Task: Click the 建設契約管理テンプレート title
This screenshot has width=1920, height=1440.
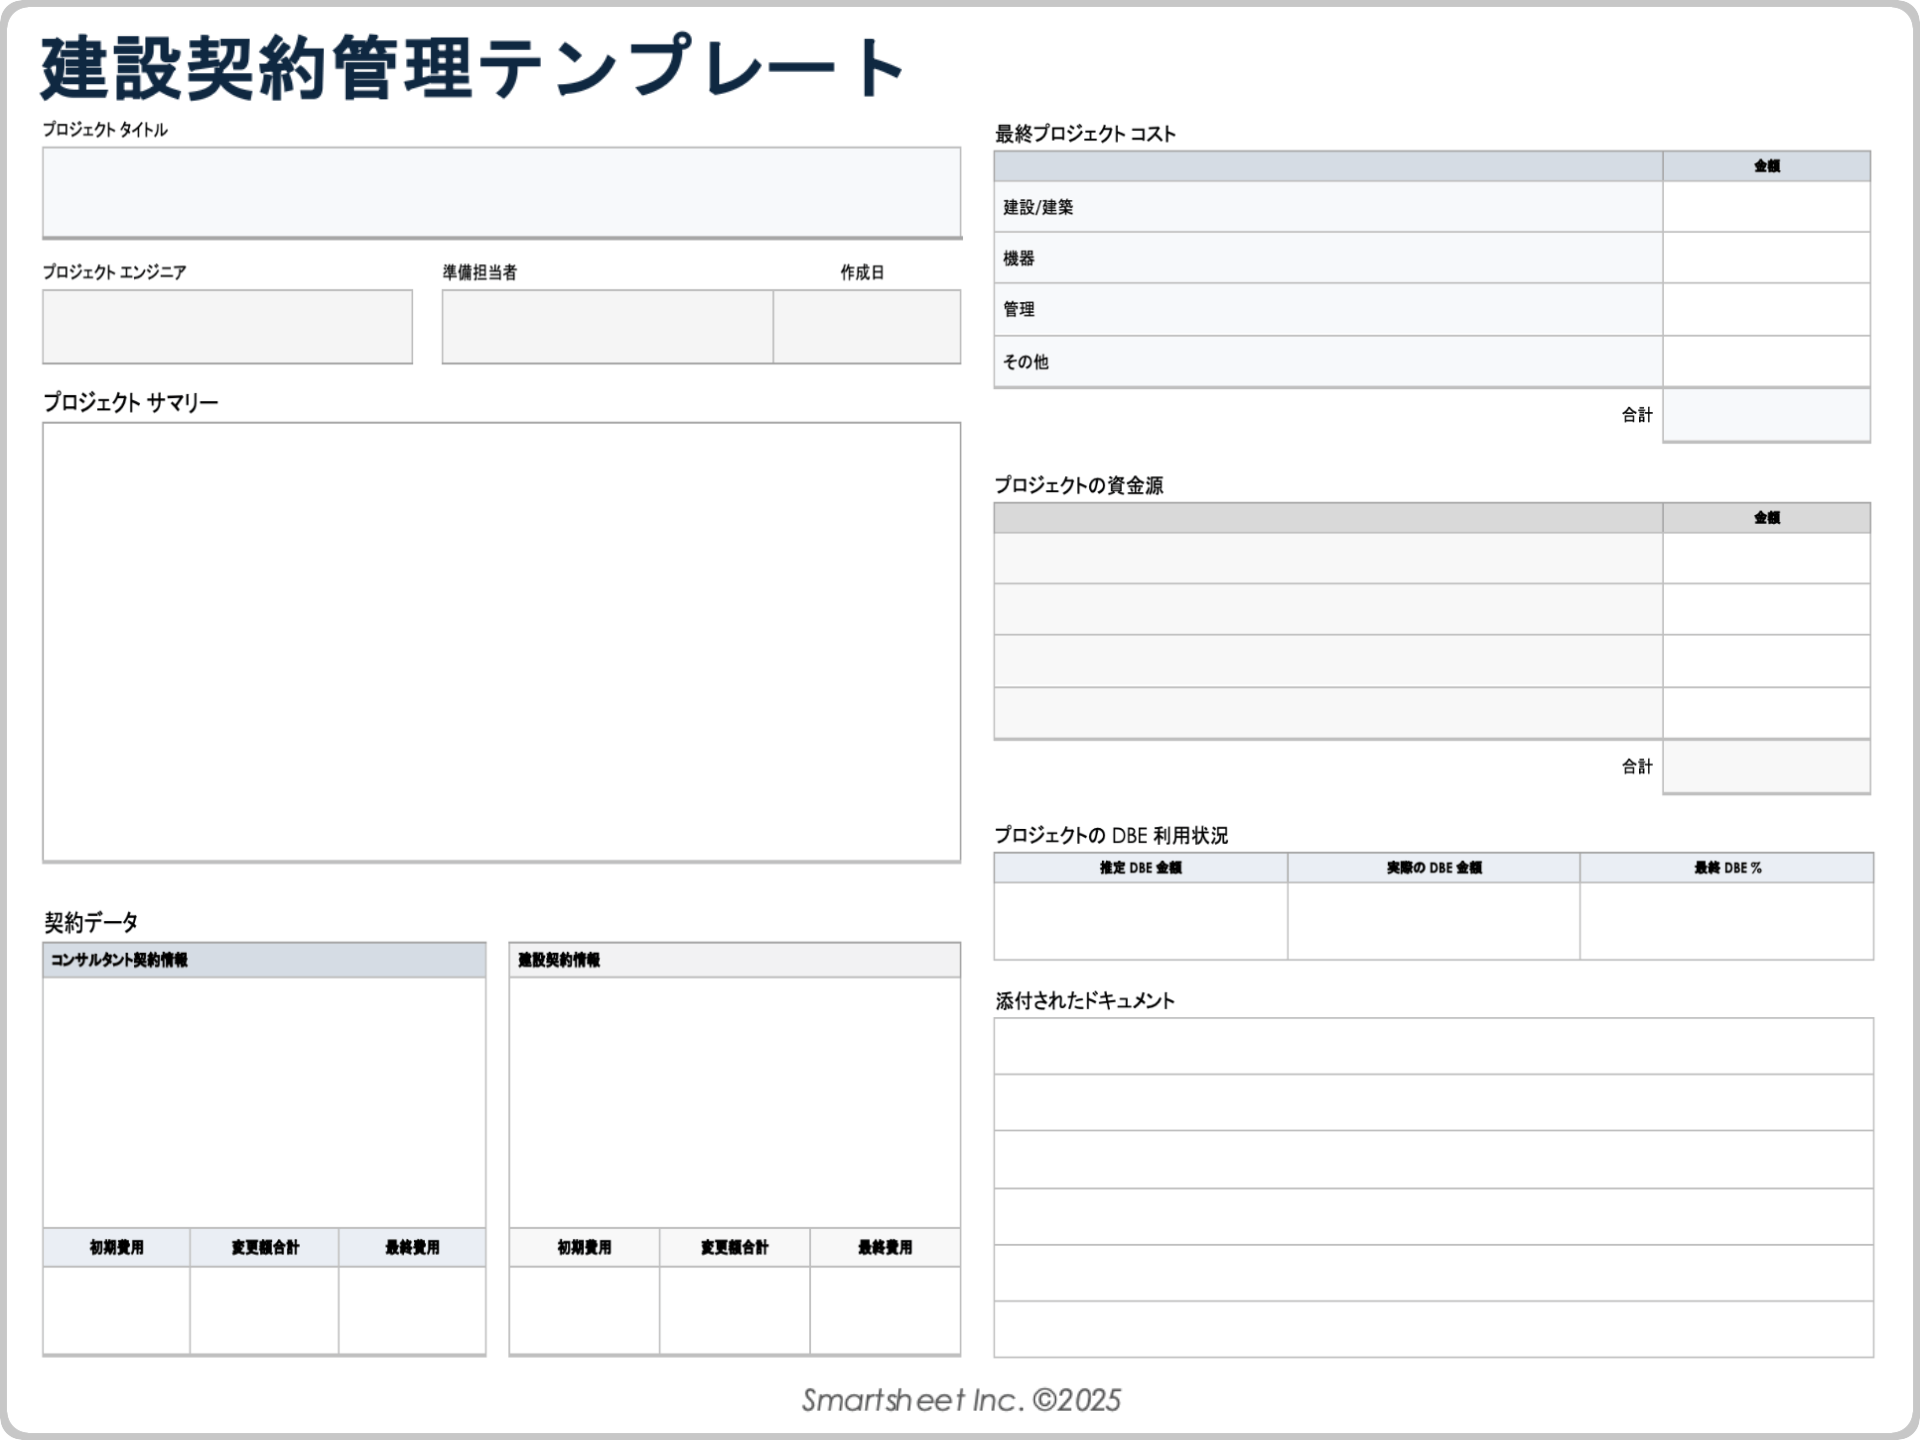Action: 472,68
